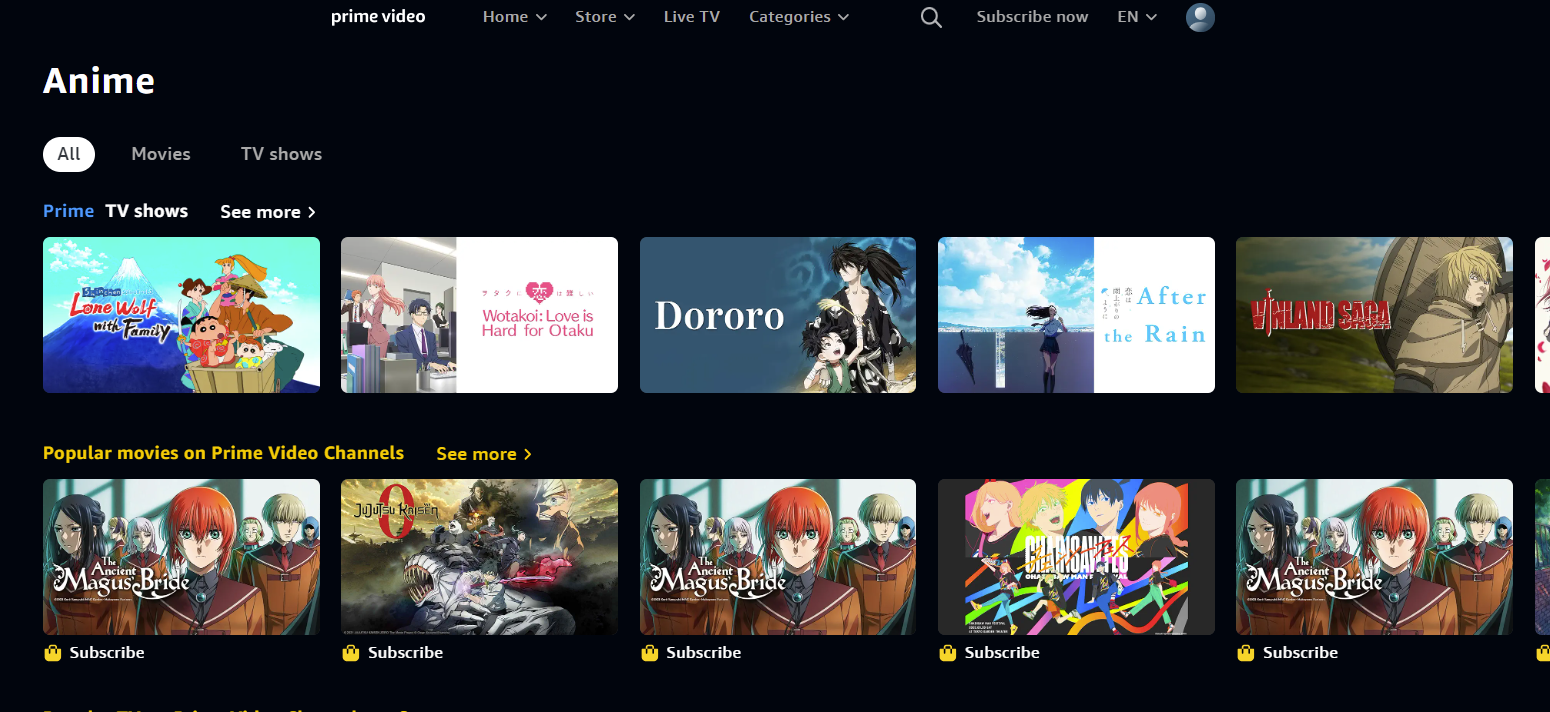See more Prime TV shows
Screen dimensions: 1550x712
click(x=268, y=212)
